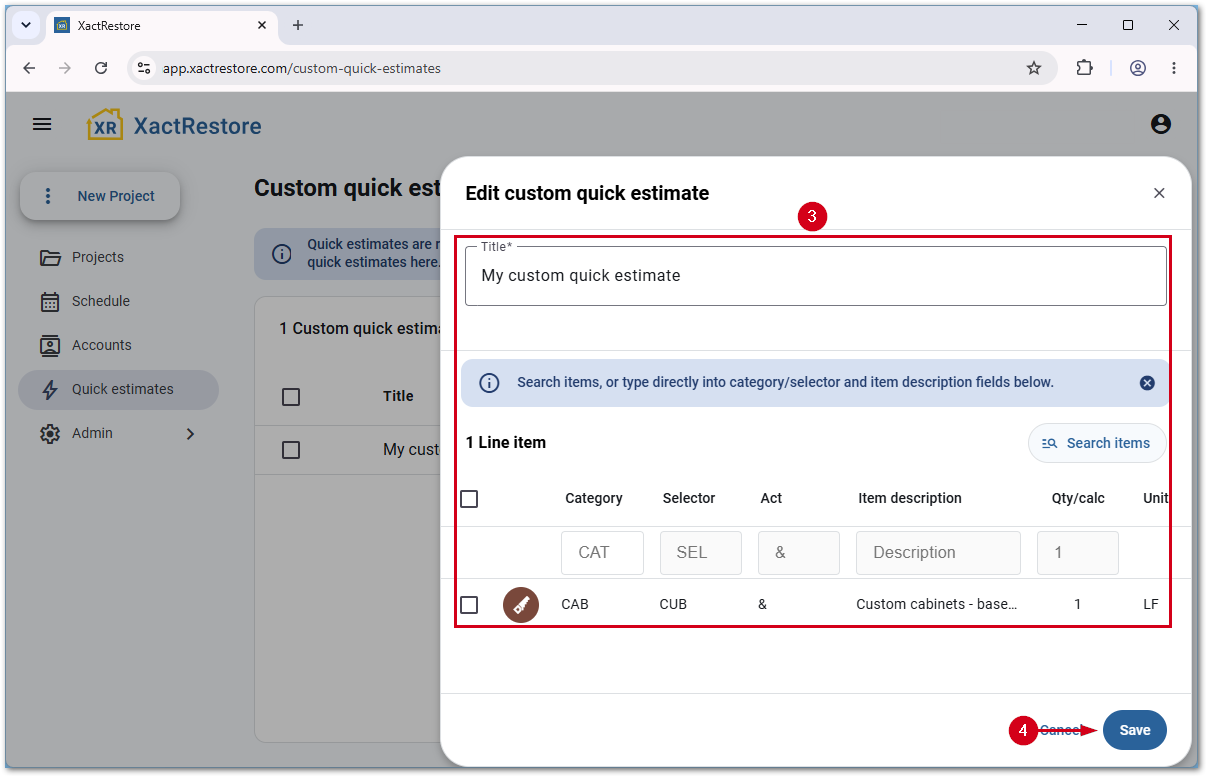Click the cabinetry saw icon in CAB row
Image resolution: width=1207 pixels, height=777 pixels.
point(521,605)
